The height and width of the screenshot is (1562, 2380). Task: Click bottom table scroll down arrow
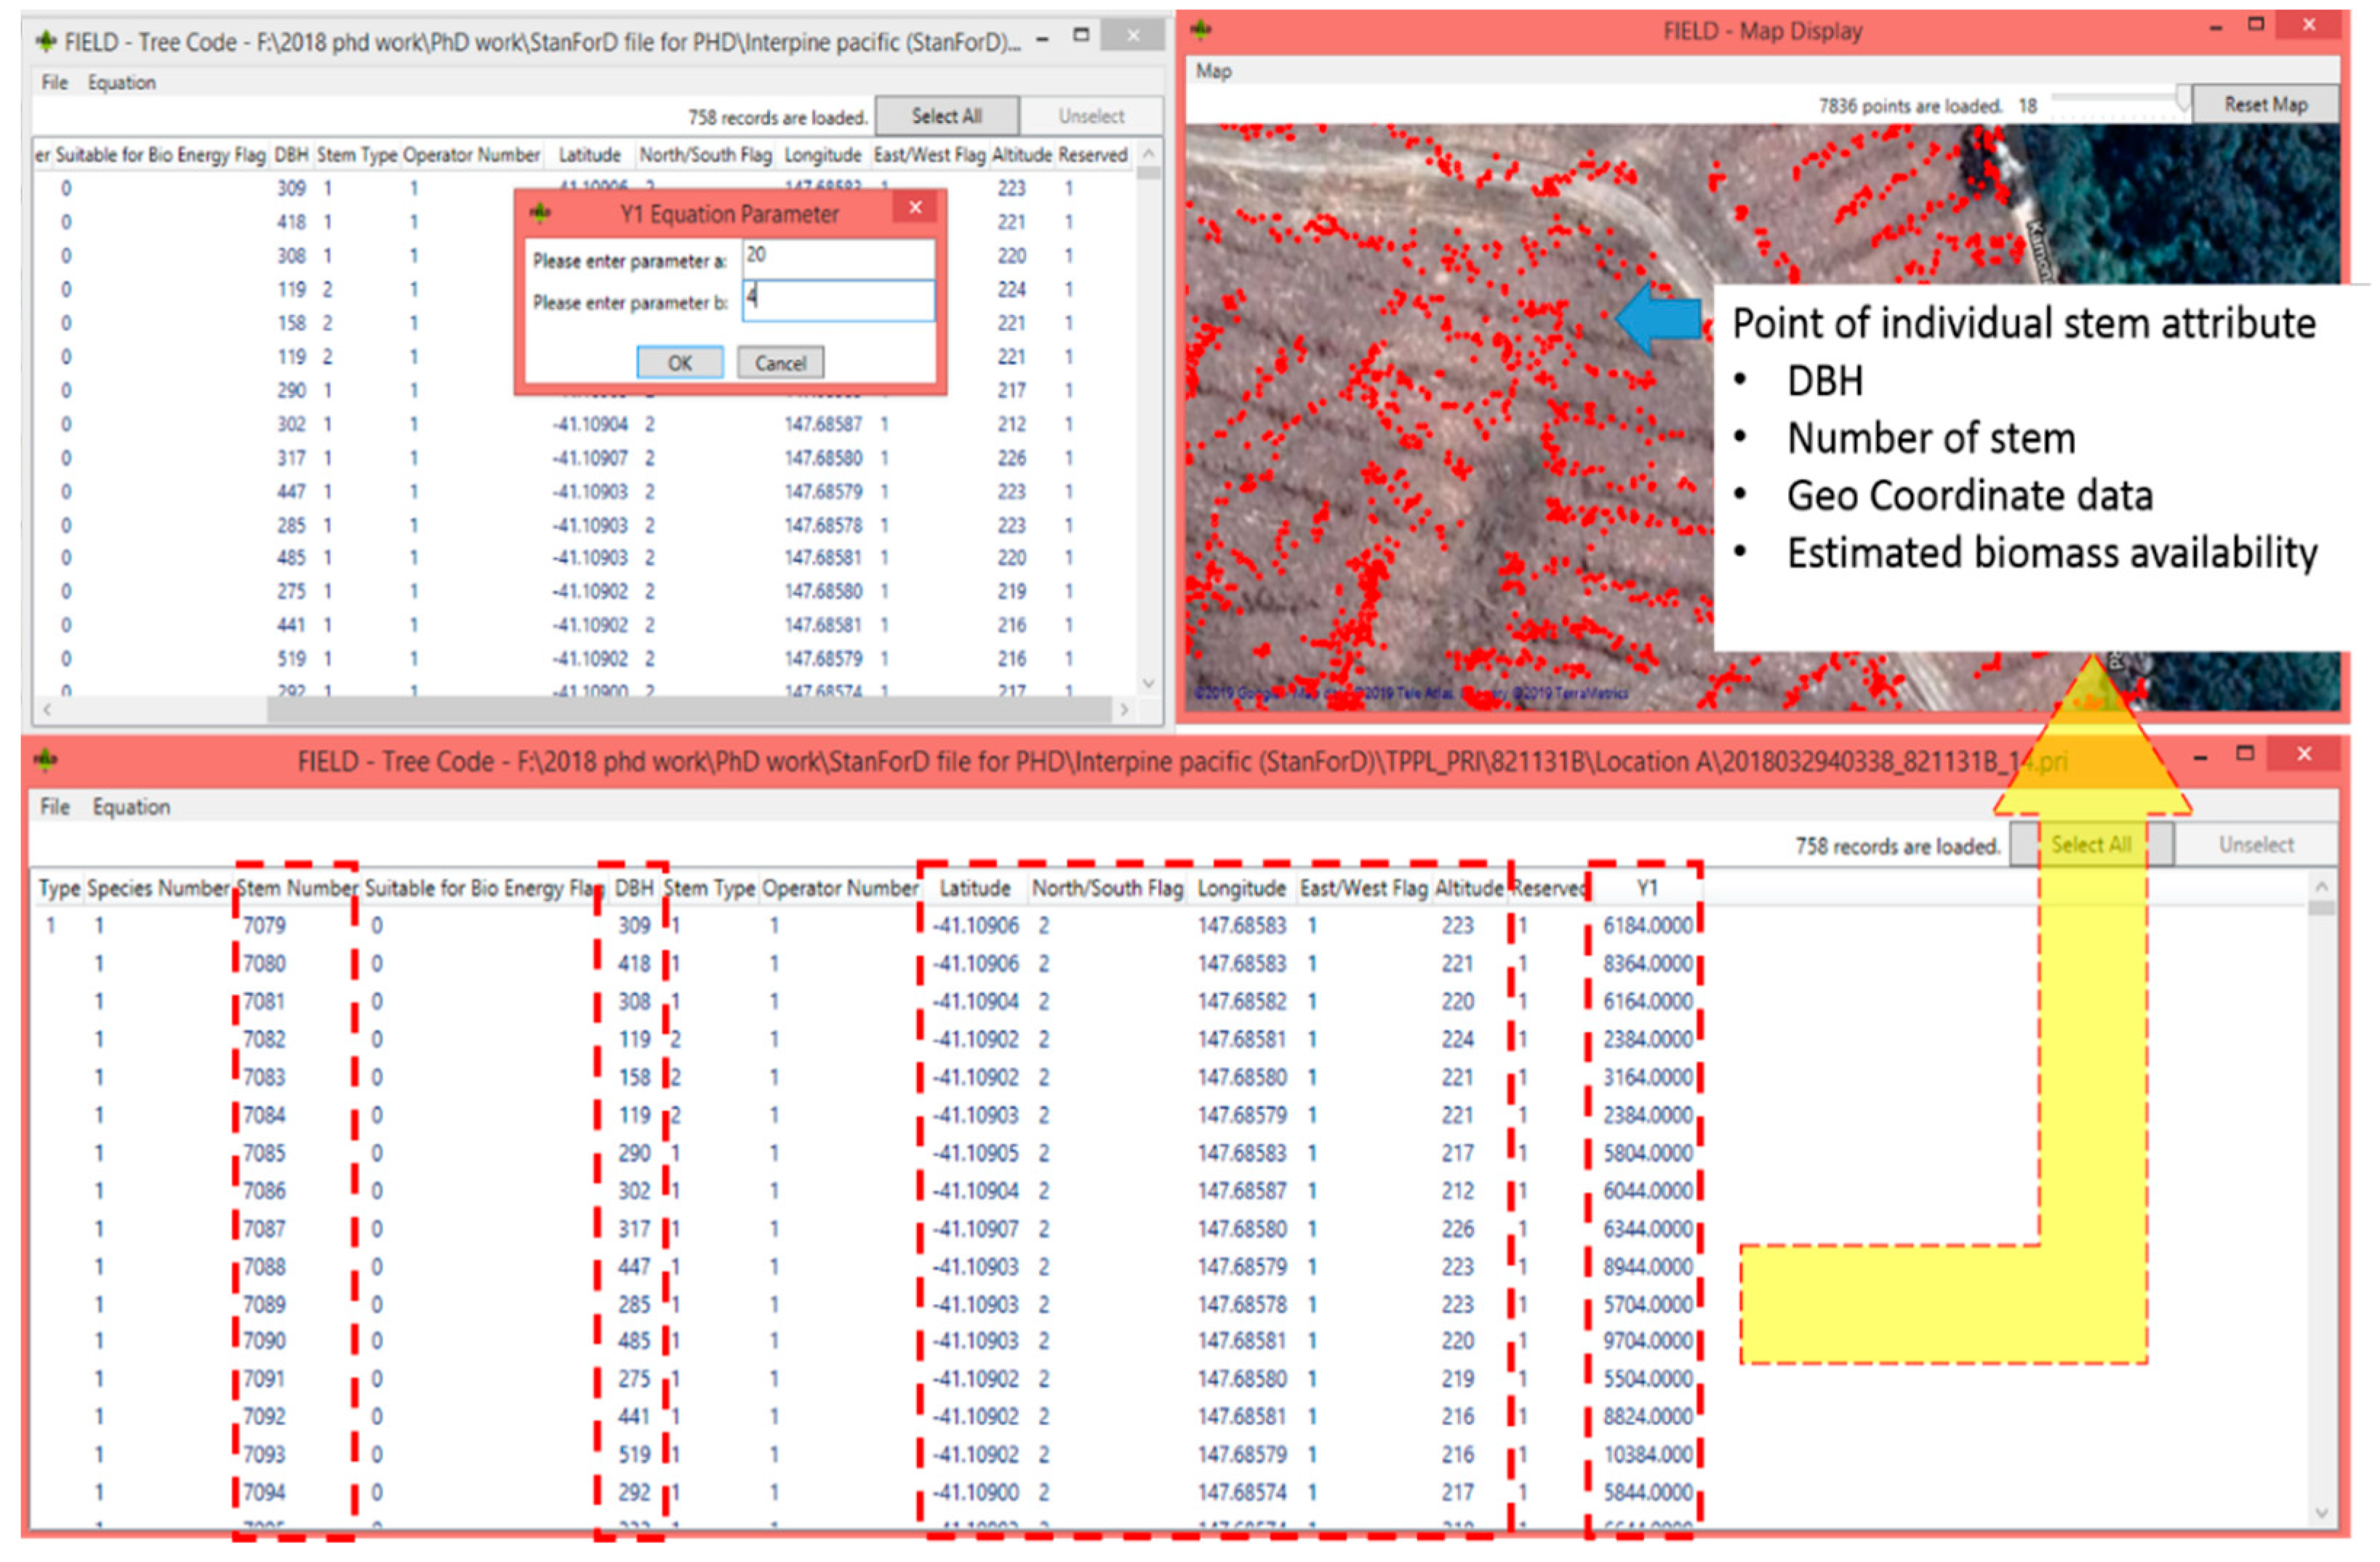[x=2322, y=1513]
